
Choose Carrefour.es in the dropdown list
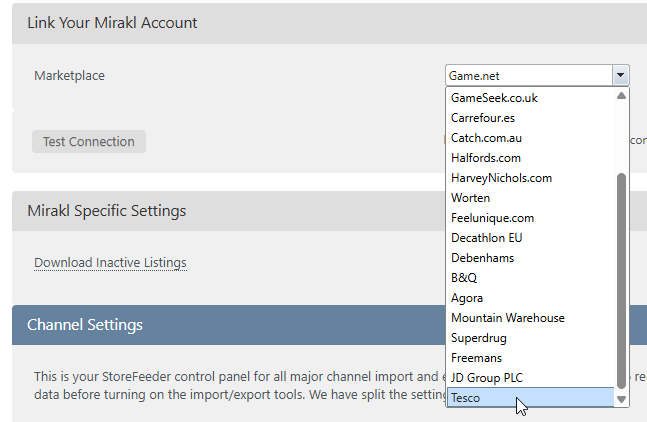click(530, 118)
